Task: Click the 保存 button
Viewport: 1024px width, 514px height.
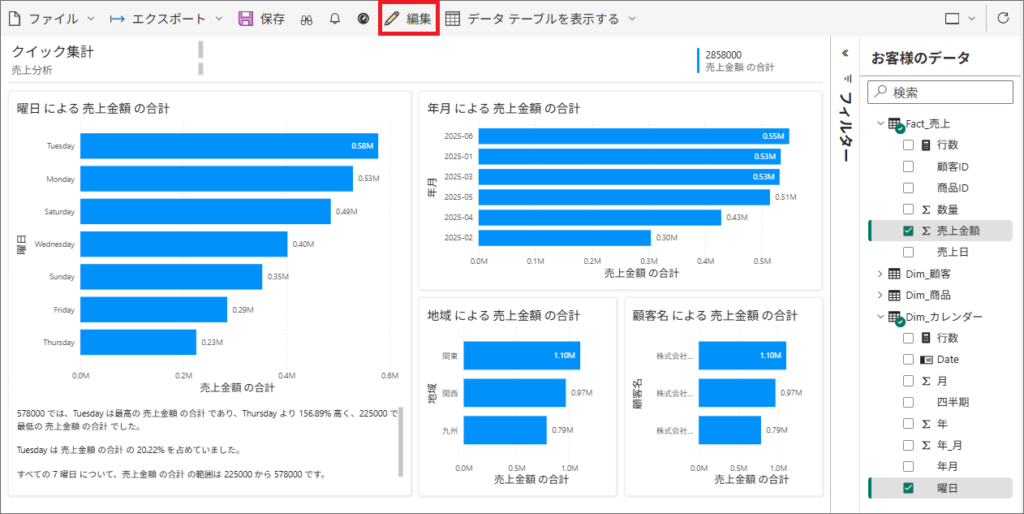Action: (262, 19)
